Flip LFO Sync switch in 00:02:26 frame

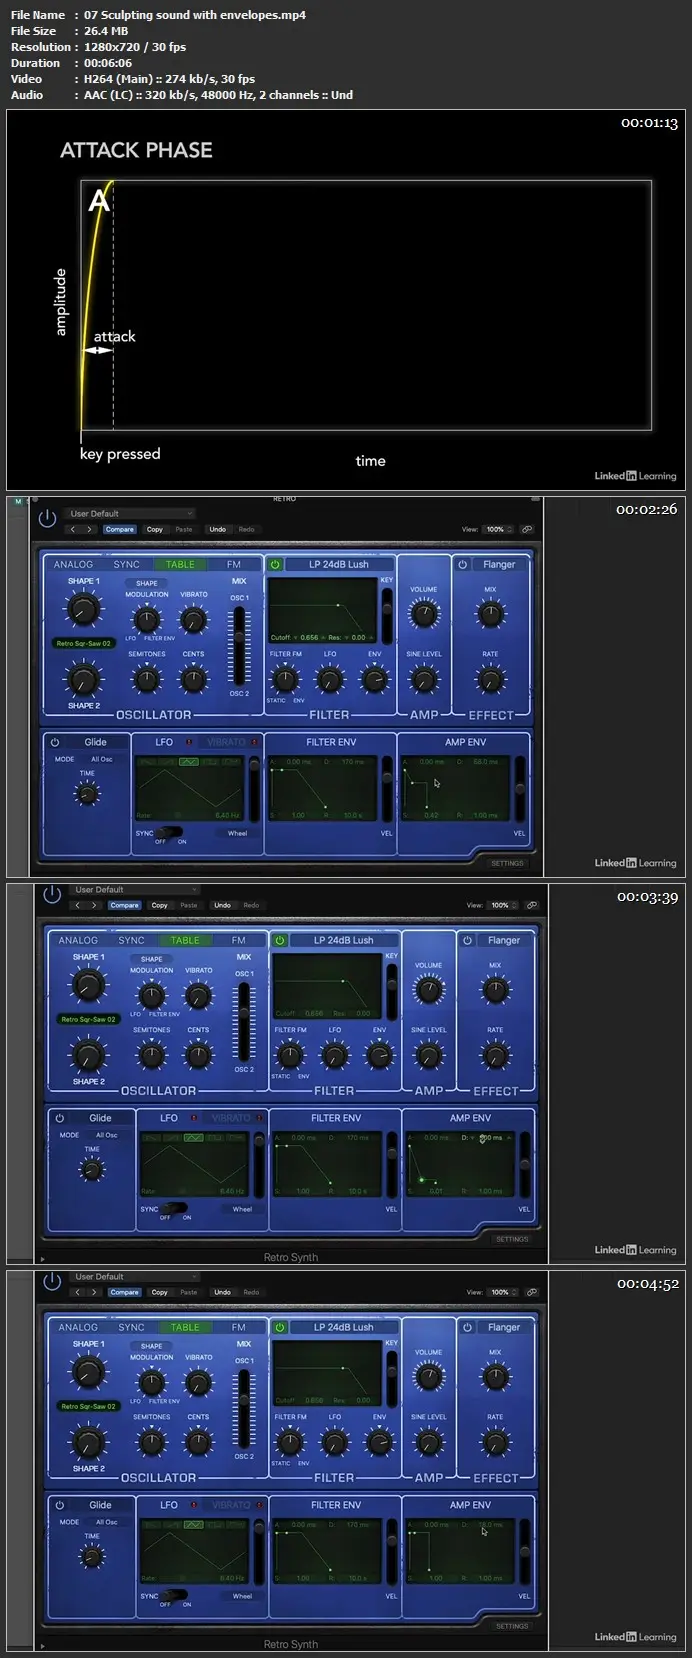[170, 832]
